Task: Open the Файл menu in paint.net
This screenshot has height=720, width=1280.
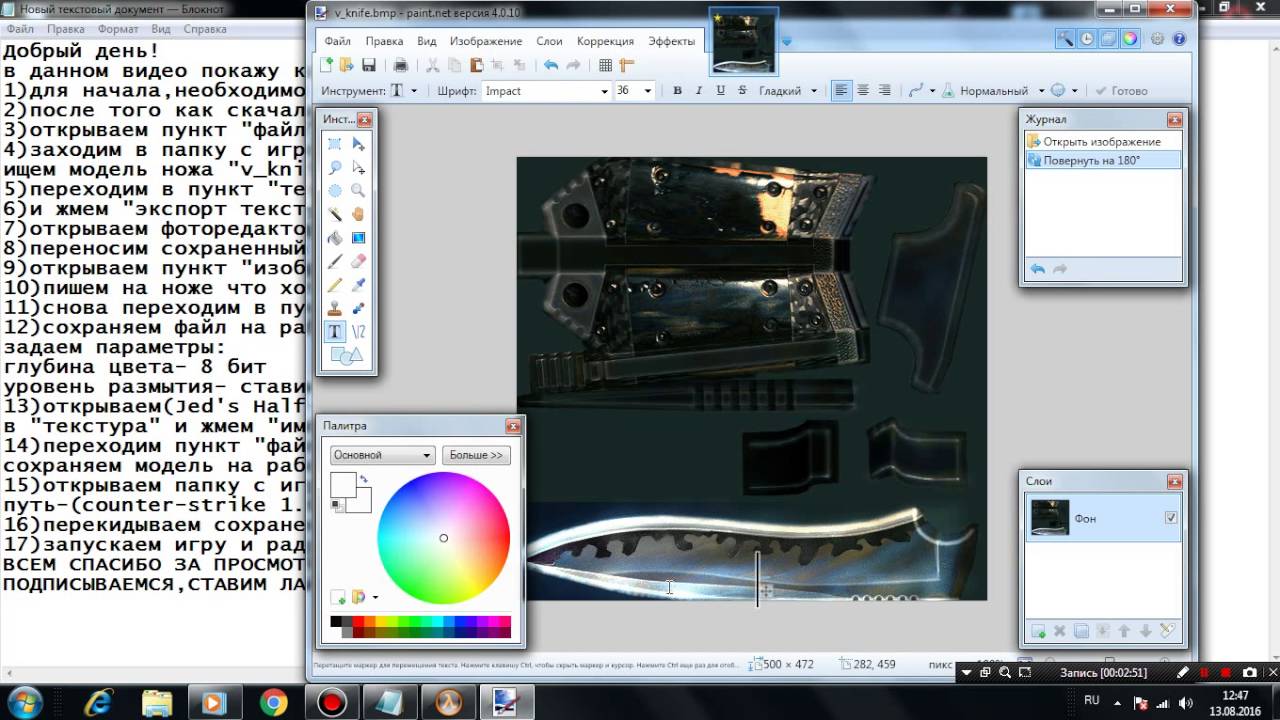Action: (x=337, y=41)
